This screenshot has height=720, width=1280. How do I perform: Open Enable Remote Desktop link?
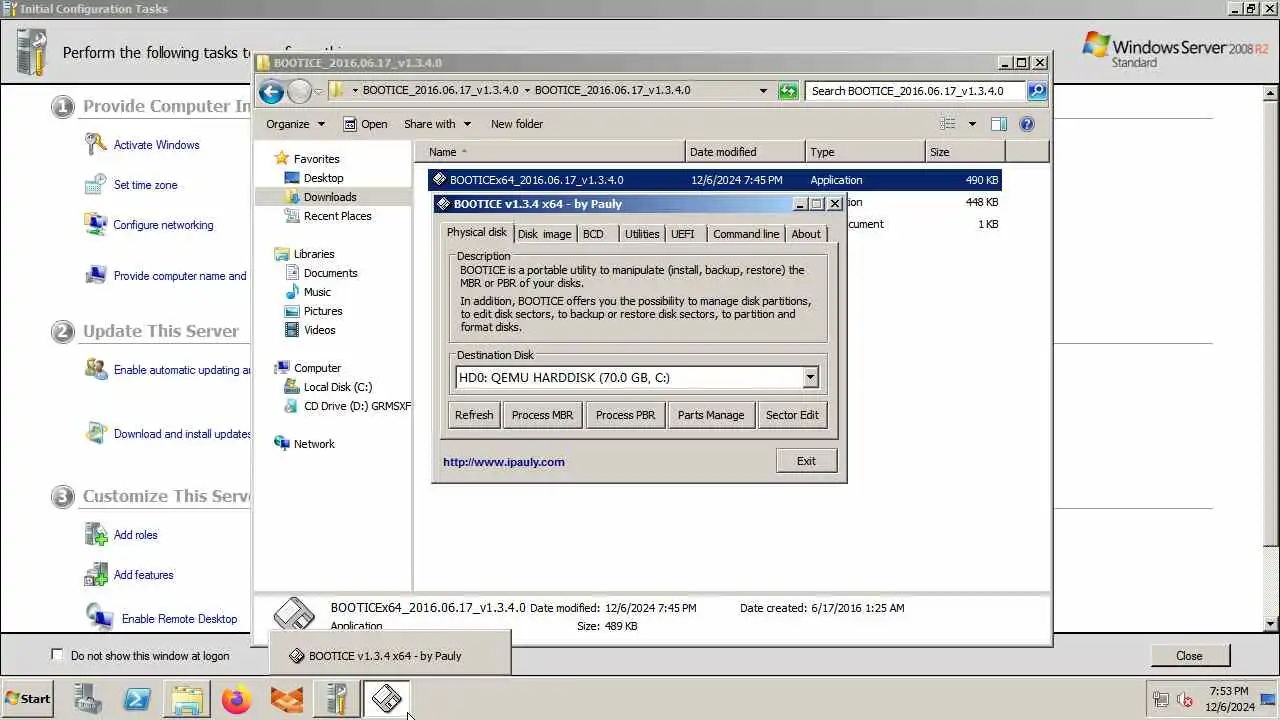pyautogui.click(x=179, y=619)
